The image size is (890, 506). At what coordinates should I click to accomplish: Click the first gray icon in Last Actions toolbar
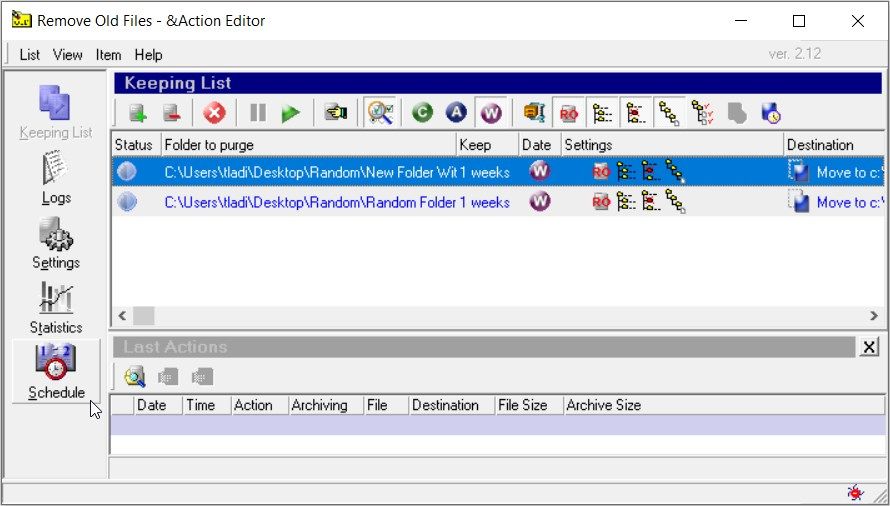[x=168, y=377]
